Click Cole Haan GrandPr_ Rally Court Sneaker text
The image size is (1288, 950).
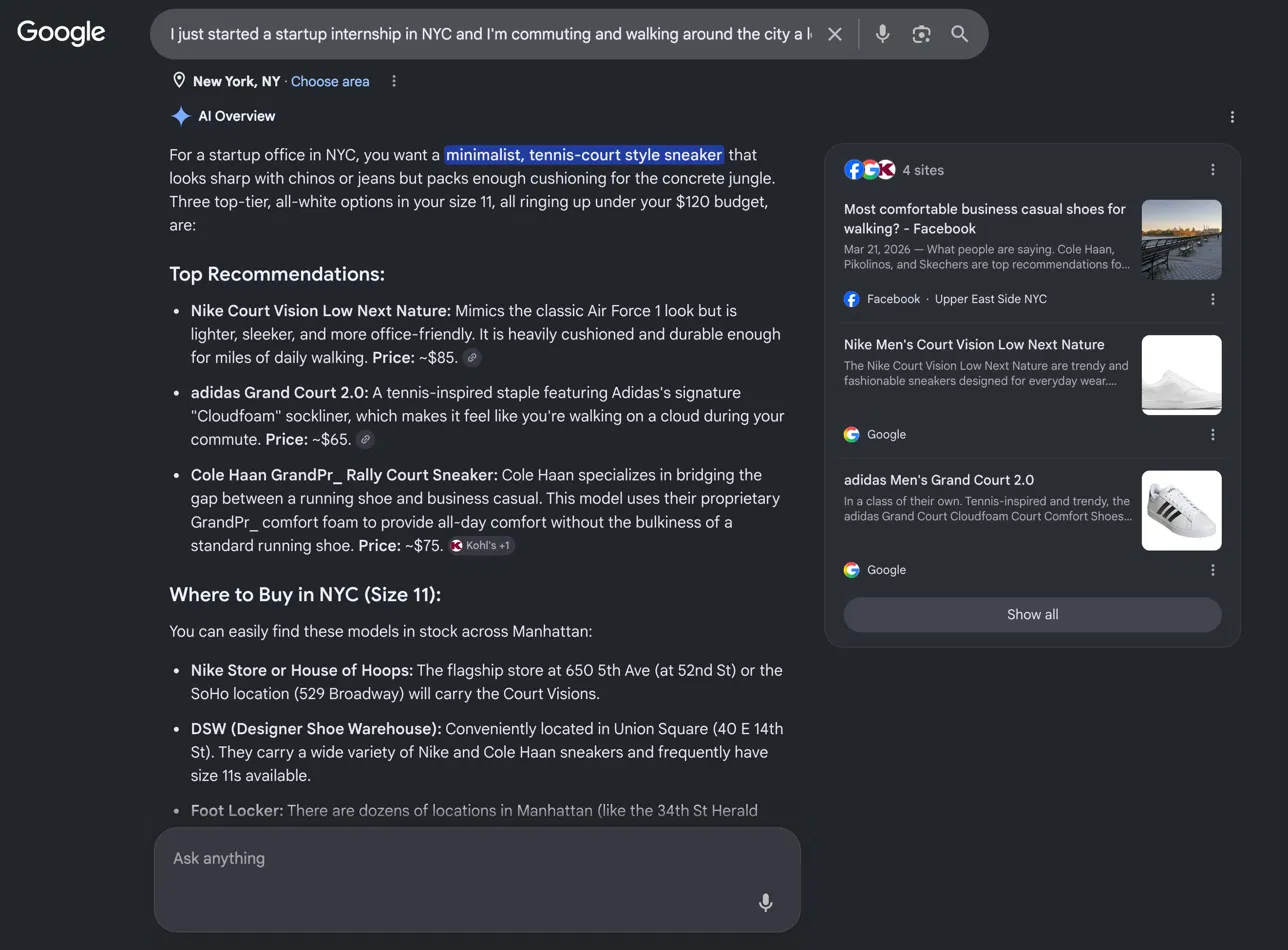point(344,475)
